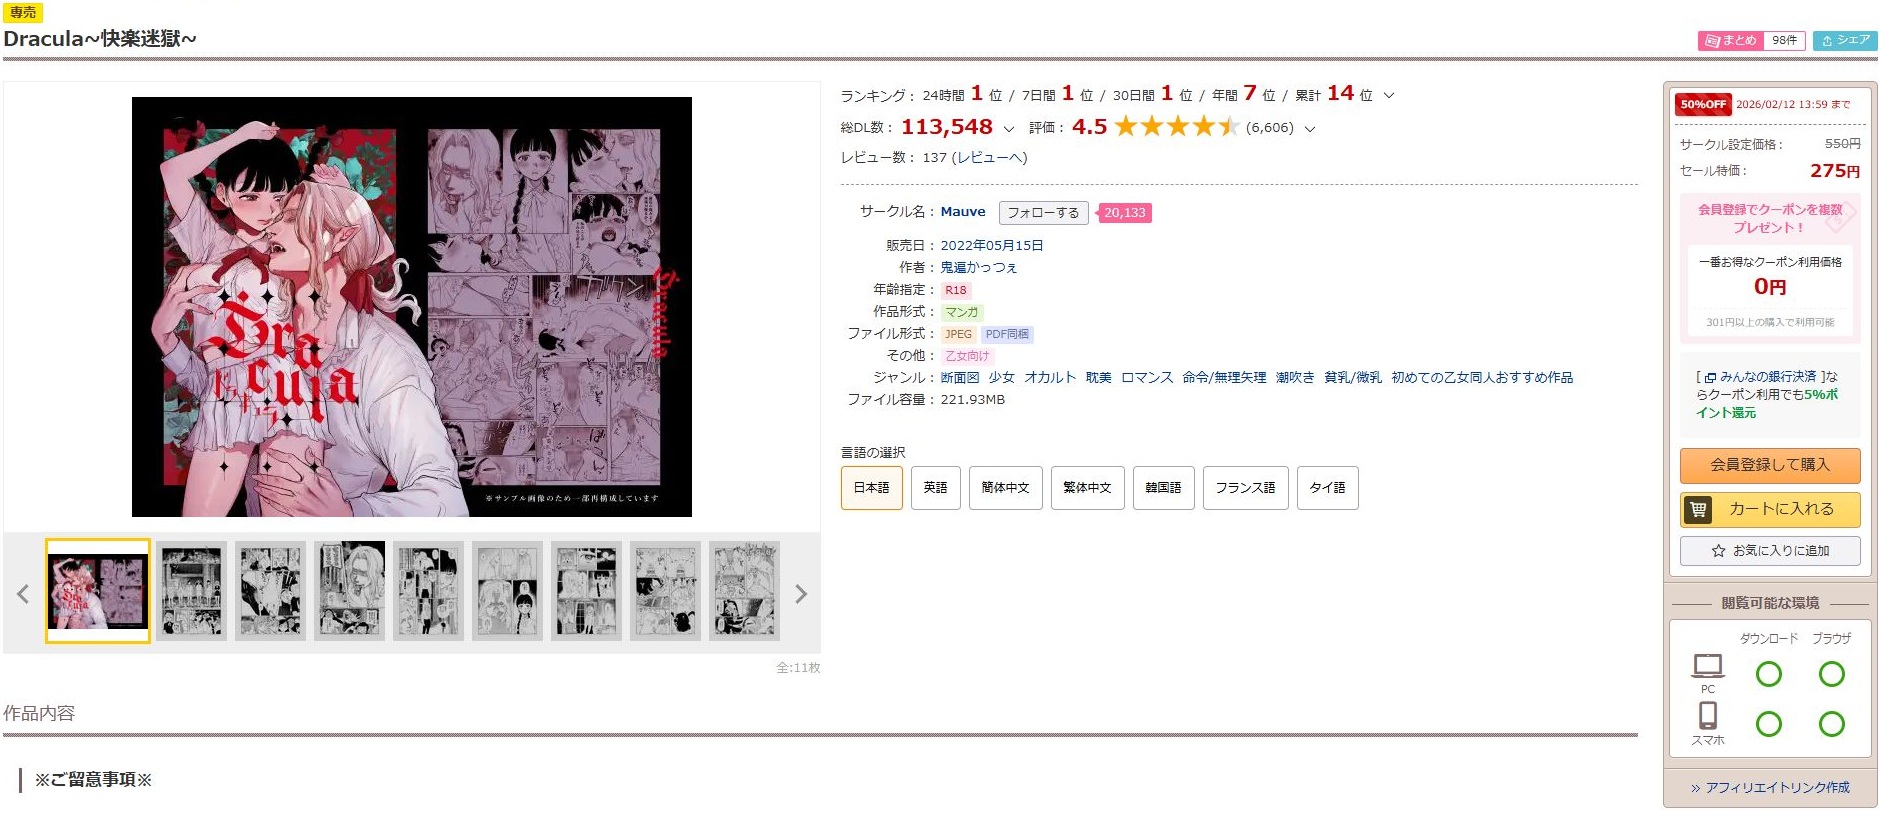Click the PC environment icon

point(1708,666)
